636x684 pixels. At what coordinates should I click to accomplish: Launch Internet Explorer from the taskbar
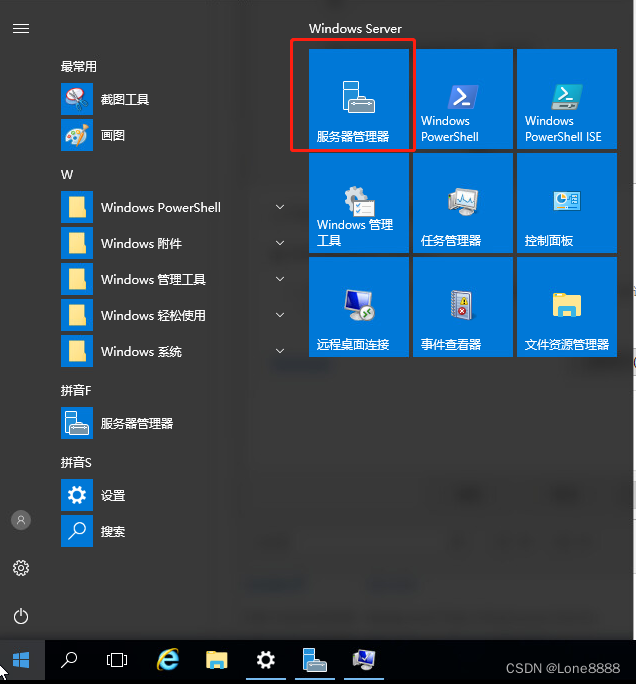tap(168, 660)
